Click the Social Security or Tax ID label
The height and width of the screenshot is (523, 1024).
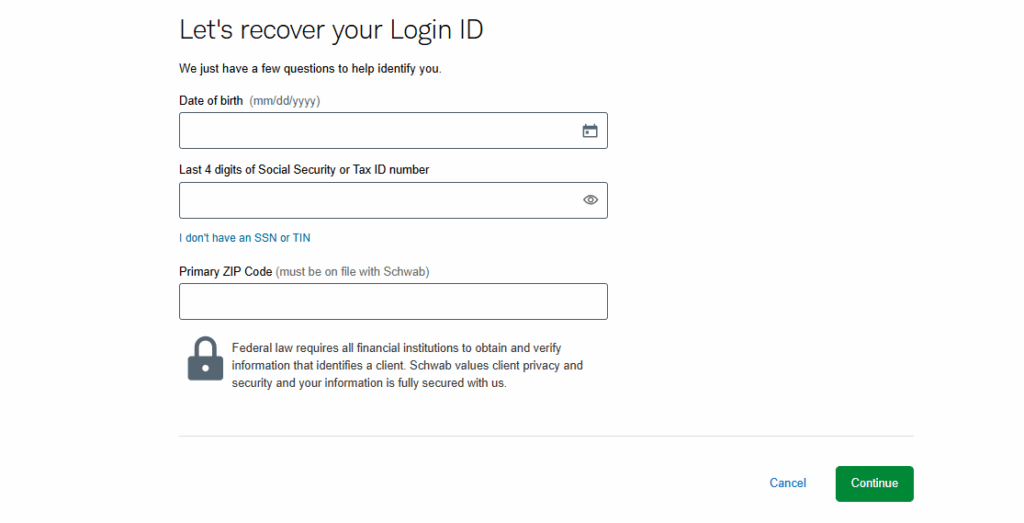coord(304,170)
